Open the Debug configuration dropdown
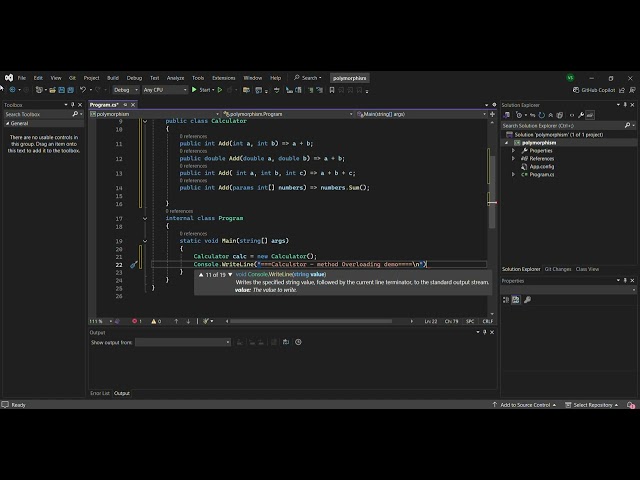Image resolution: width=640 pixels, height=480 pixels. [x=125, y=90]
